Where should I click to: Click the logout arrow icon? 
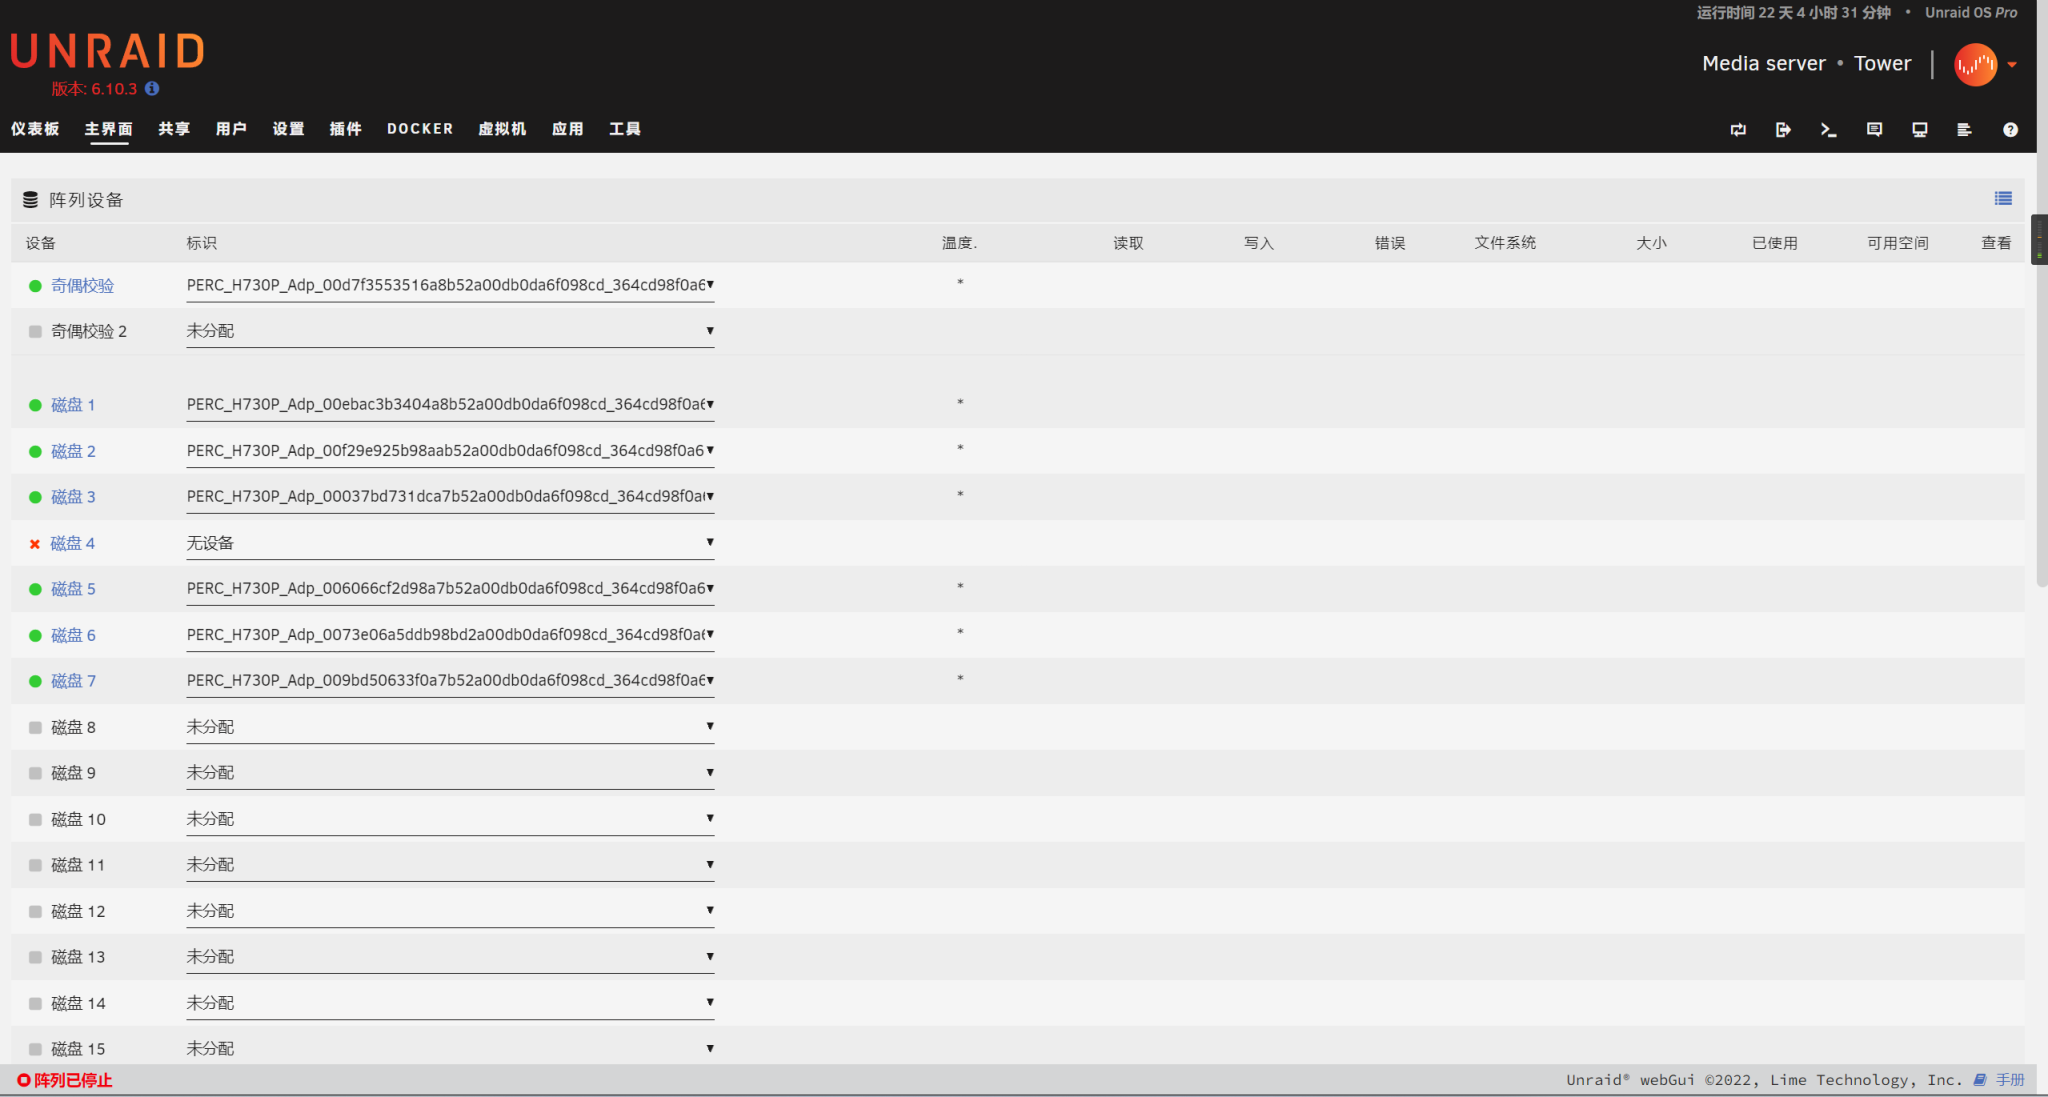tap(1783, 130)
